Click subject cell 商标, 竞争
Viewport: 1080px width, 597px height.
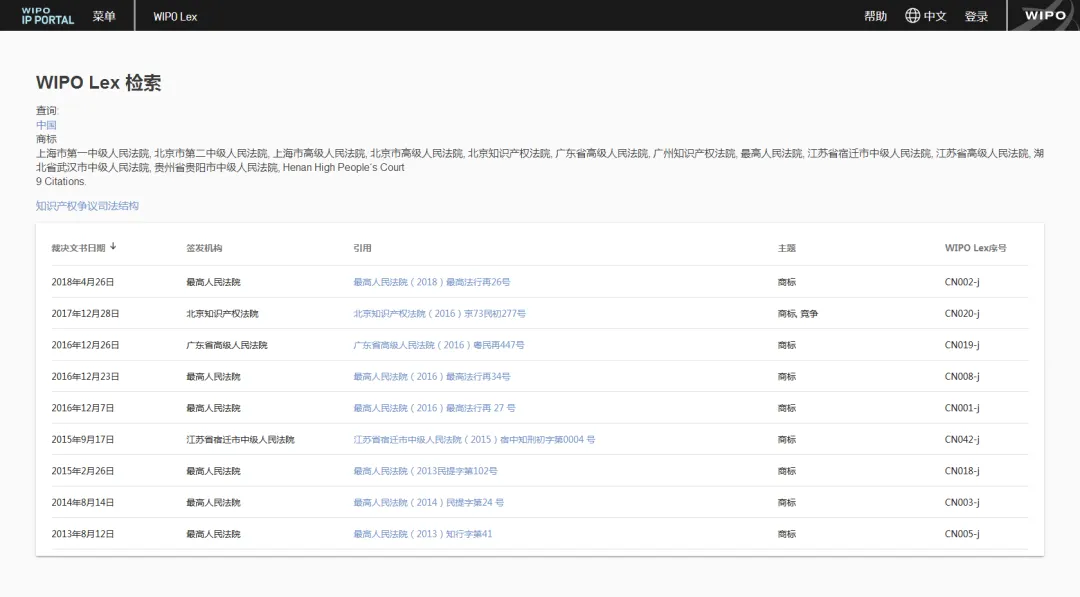(798, 313)
